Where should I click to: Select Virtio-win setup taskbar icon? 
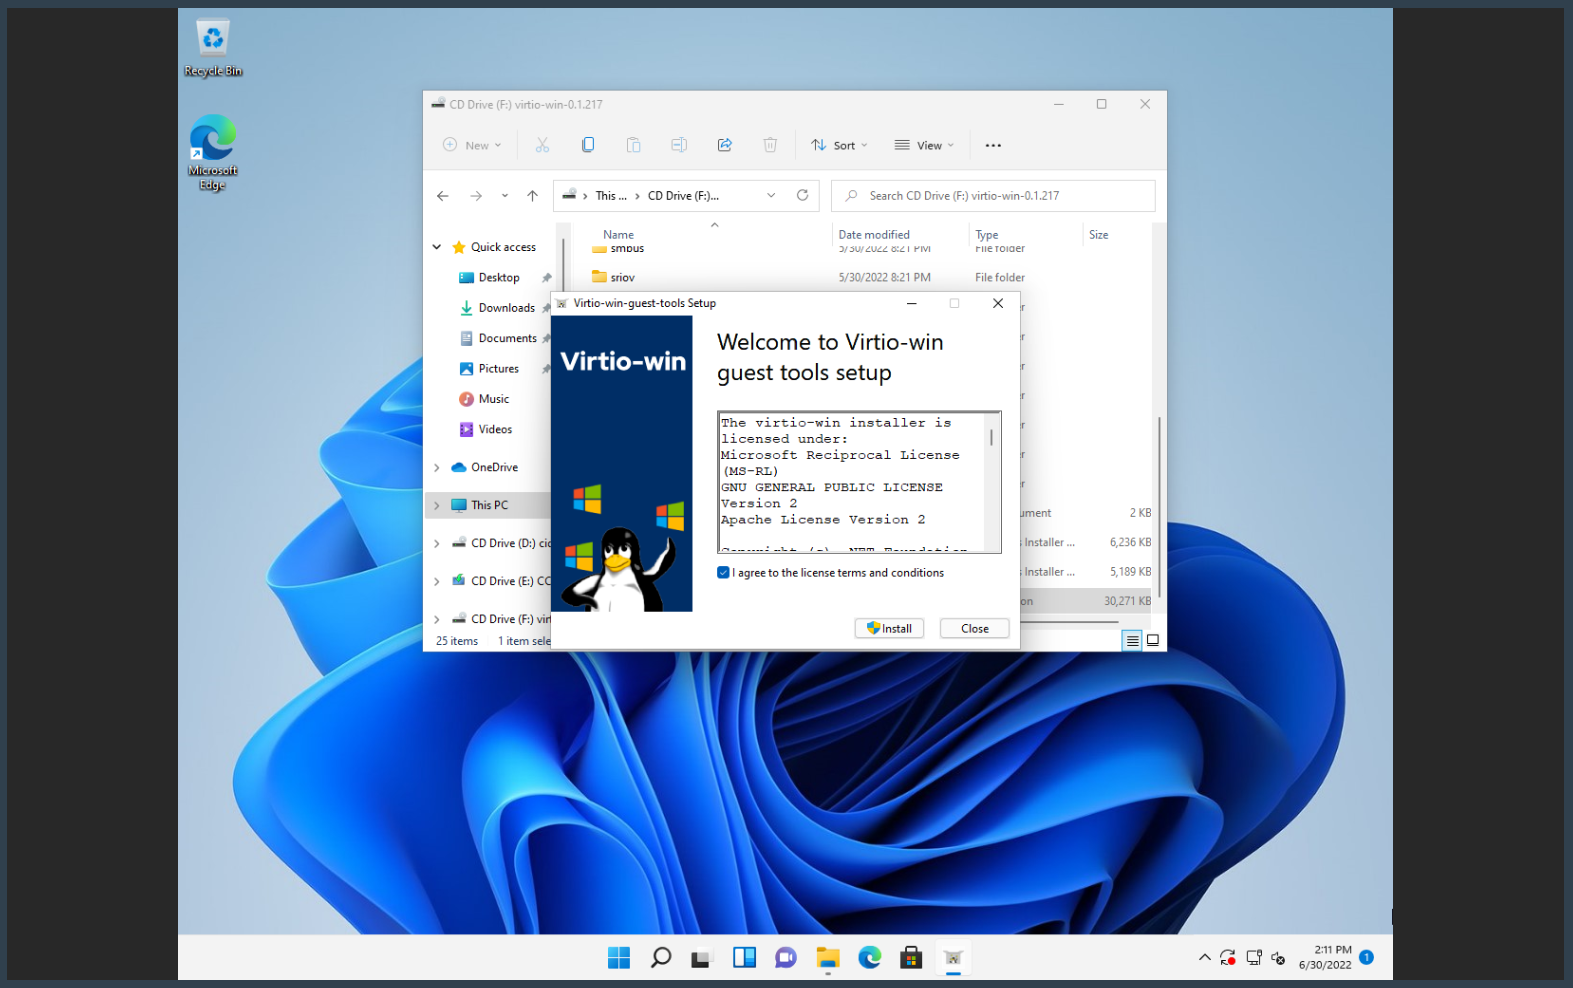(x=953, y=958)
